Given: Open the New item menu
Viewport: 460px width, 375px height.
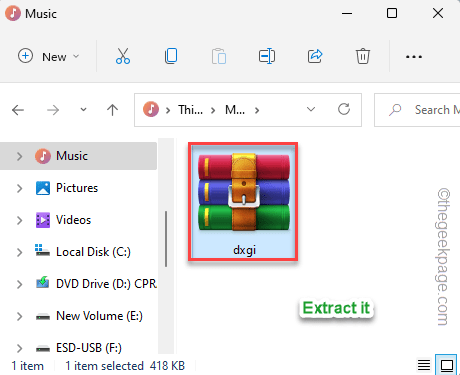Looking at the screenshot, I should (x=48, y=56).
